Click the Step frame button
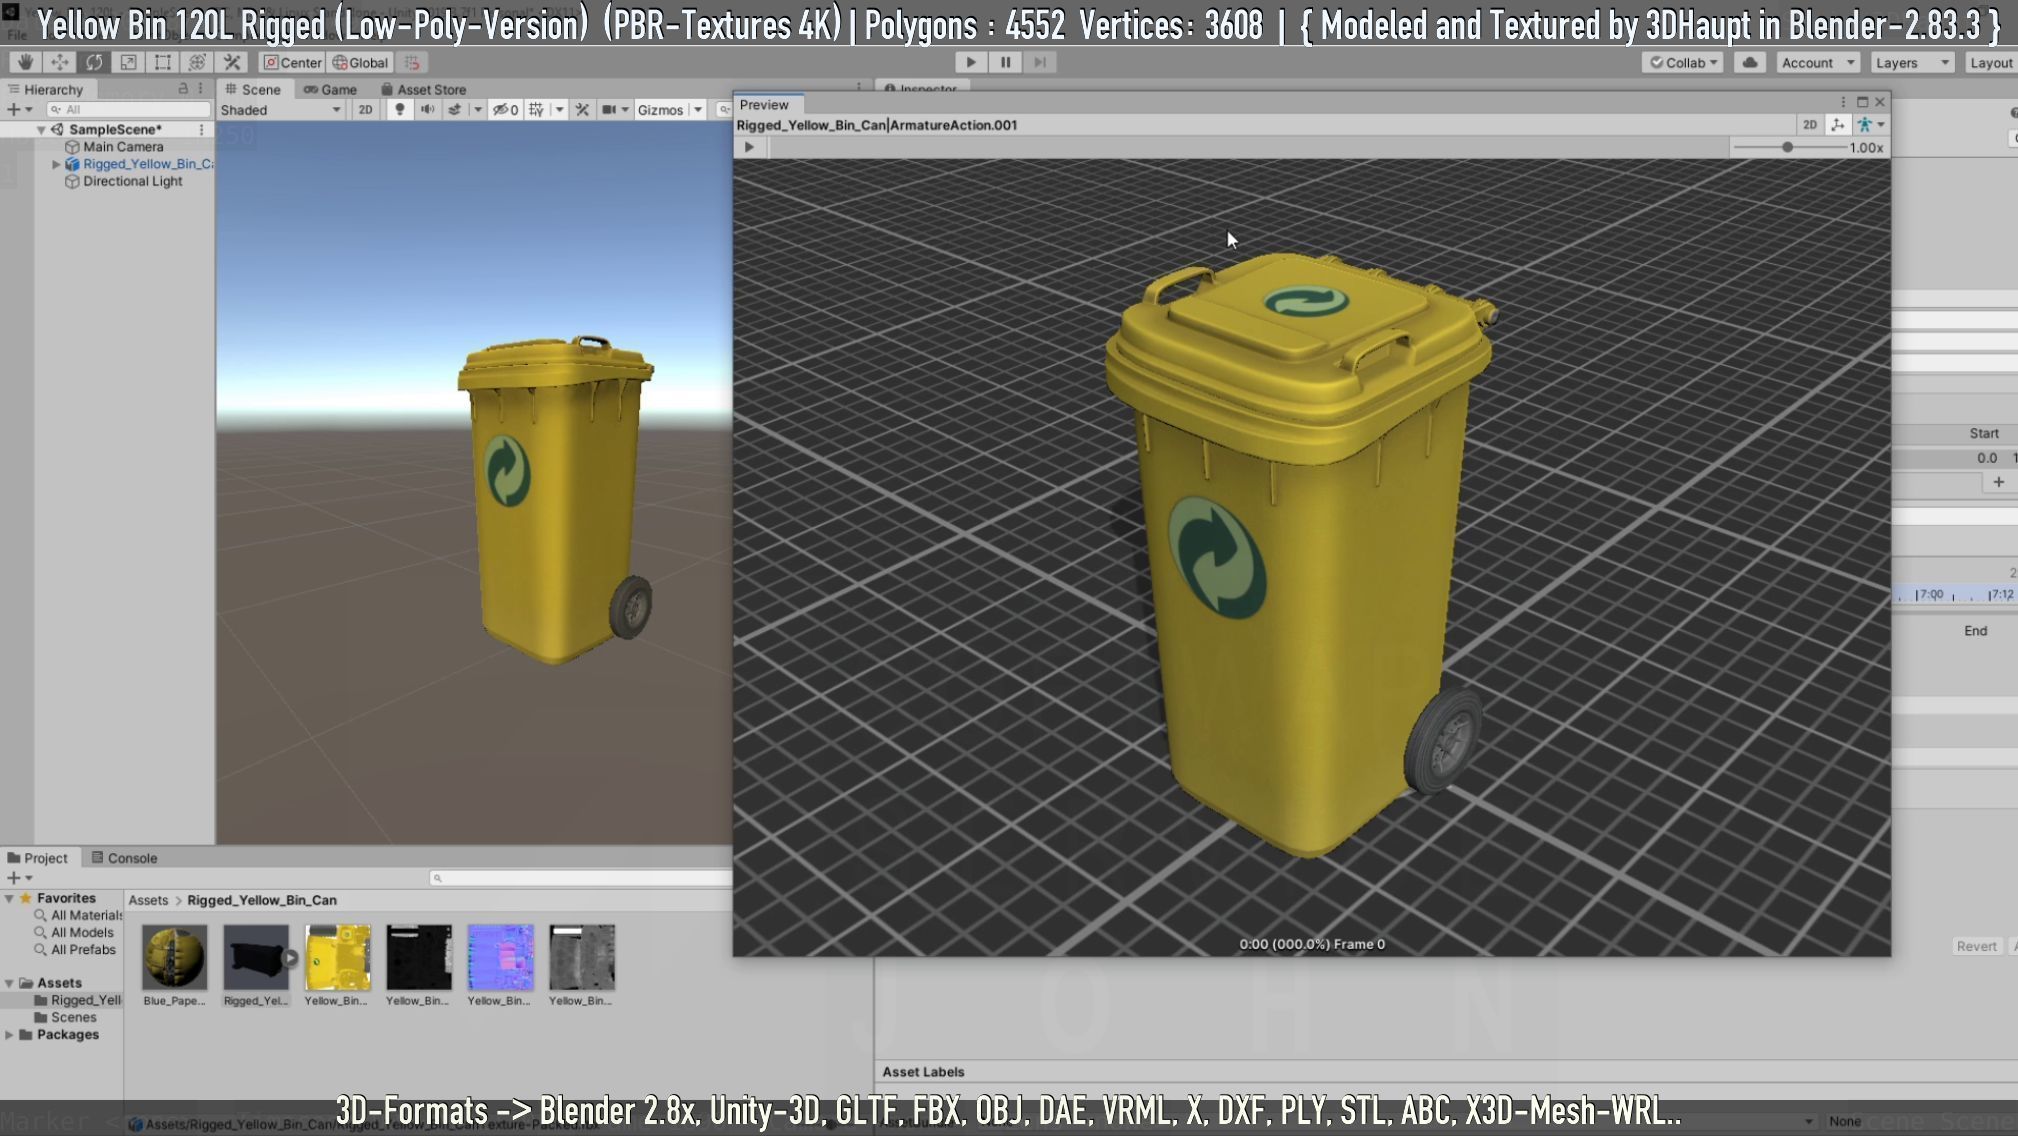Viewport: 2018px width, 1136px height. tap(1040, 62)
